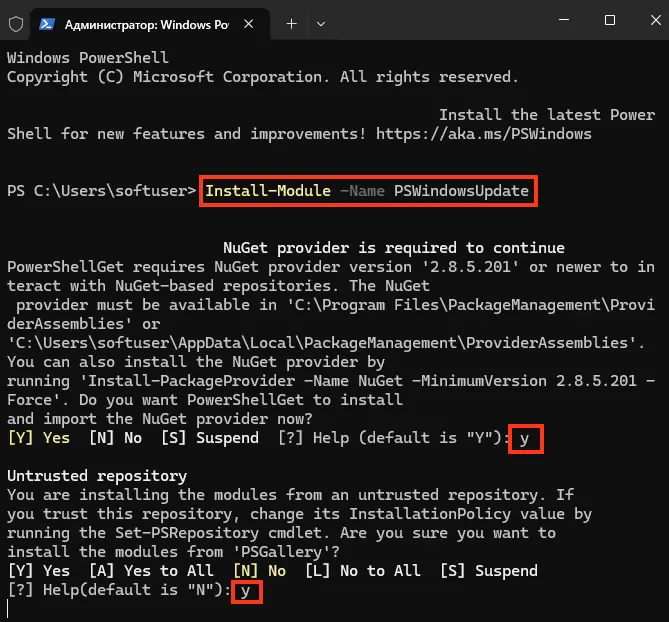Click the blinking cursor on the last line
The width and height of the screenshot is (669, 622).
pos(8,609)
